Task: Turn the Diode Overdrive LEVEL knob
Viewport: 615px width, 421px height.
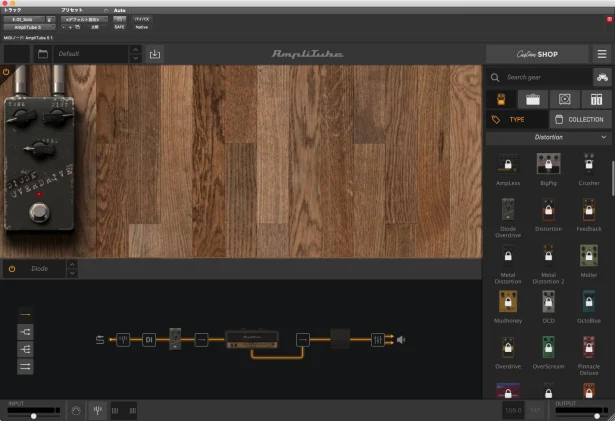Action: 39,149
